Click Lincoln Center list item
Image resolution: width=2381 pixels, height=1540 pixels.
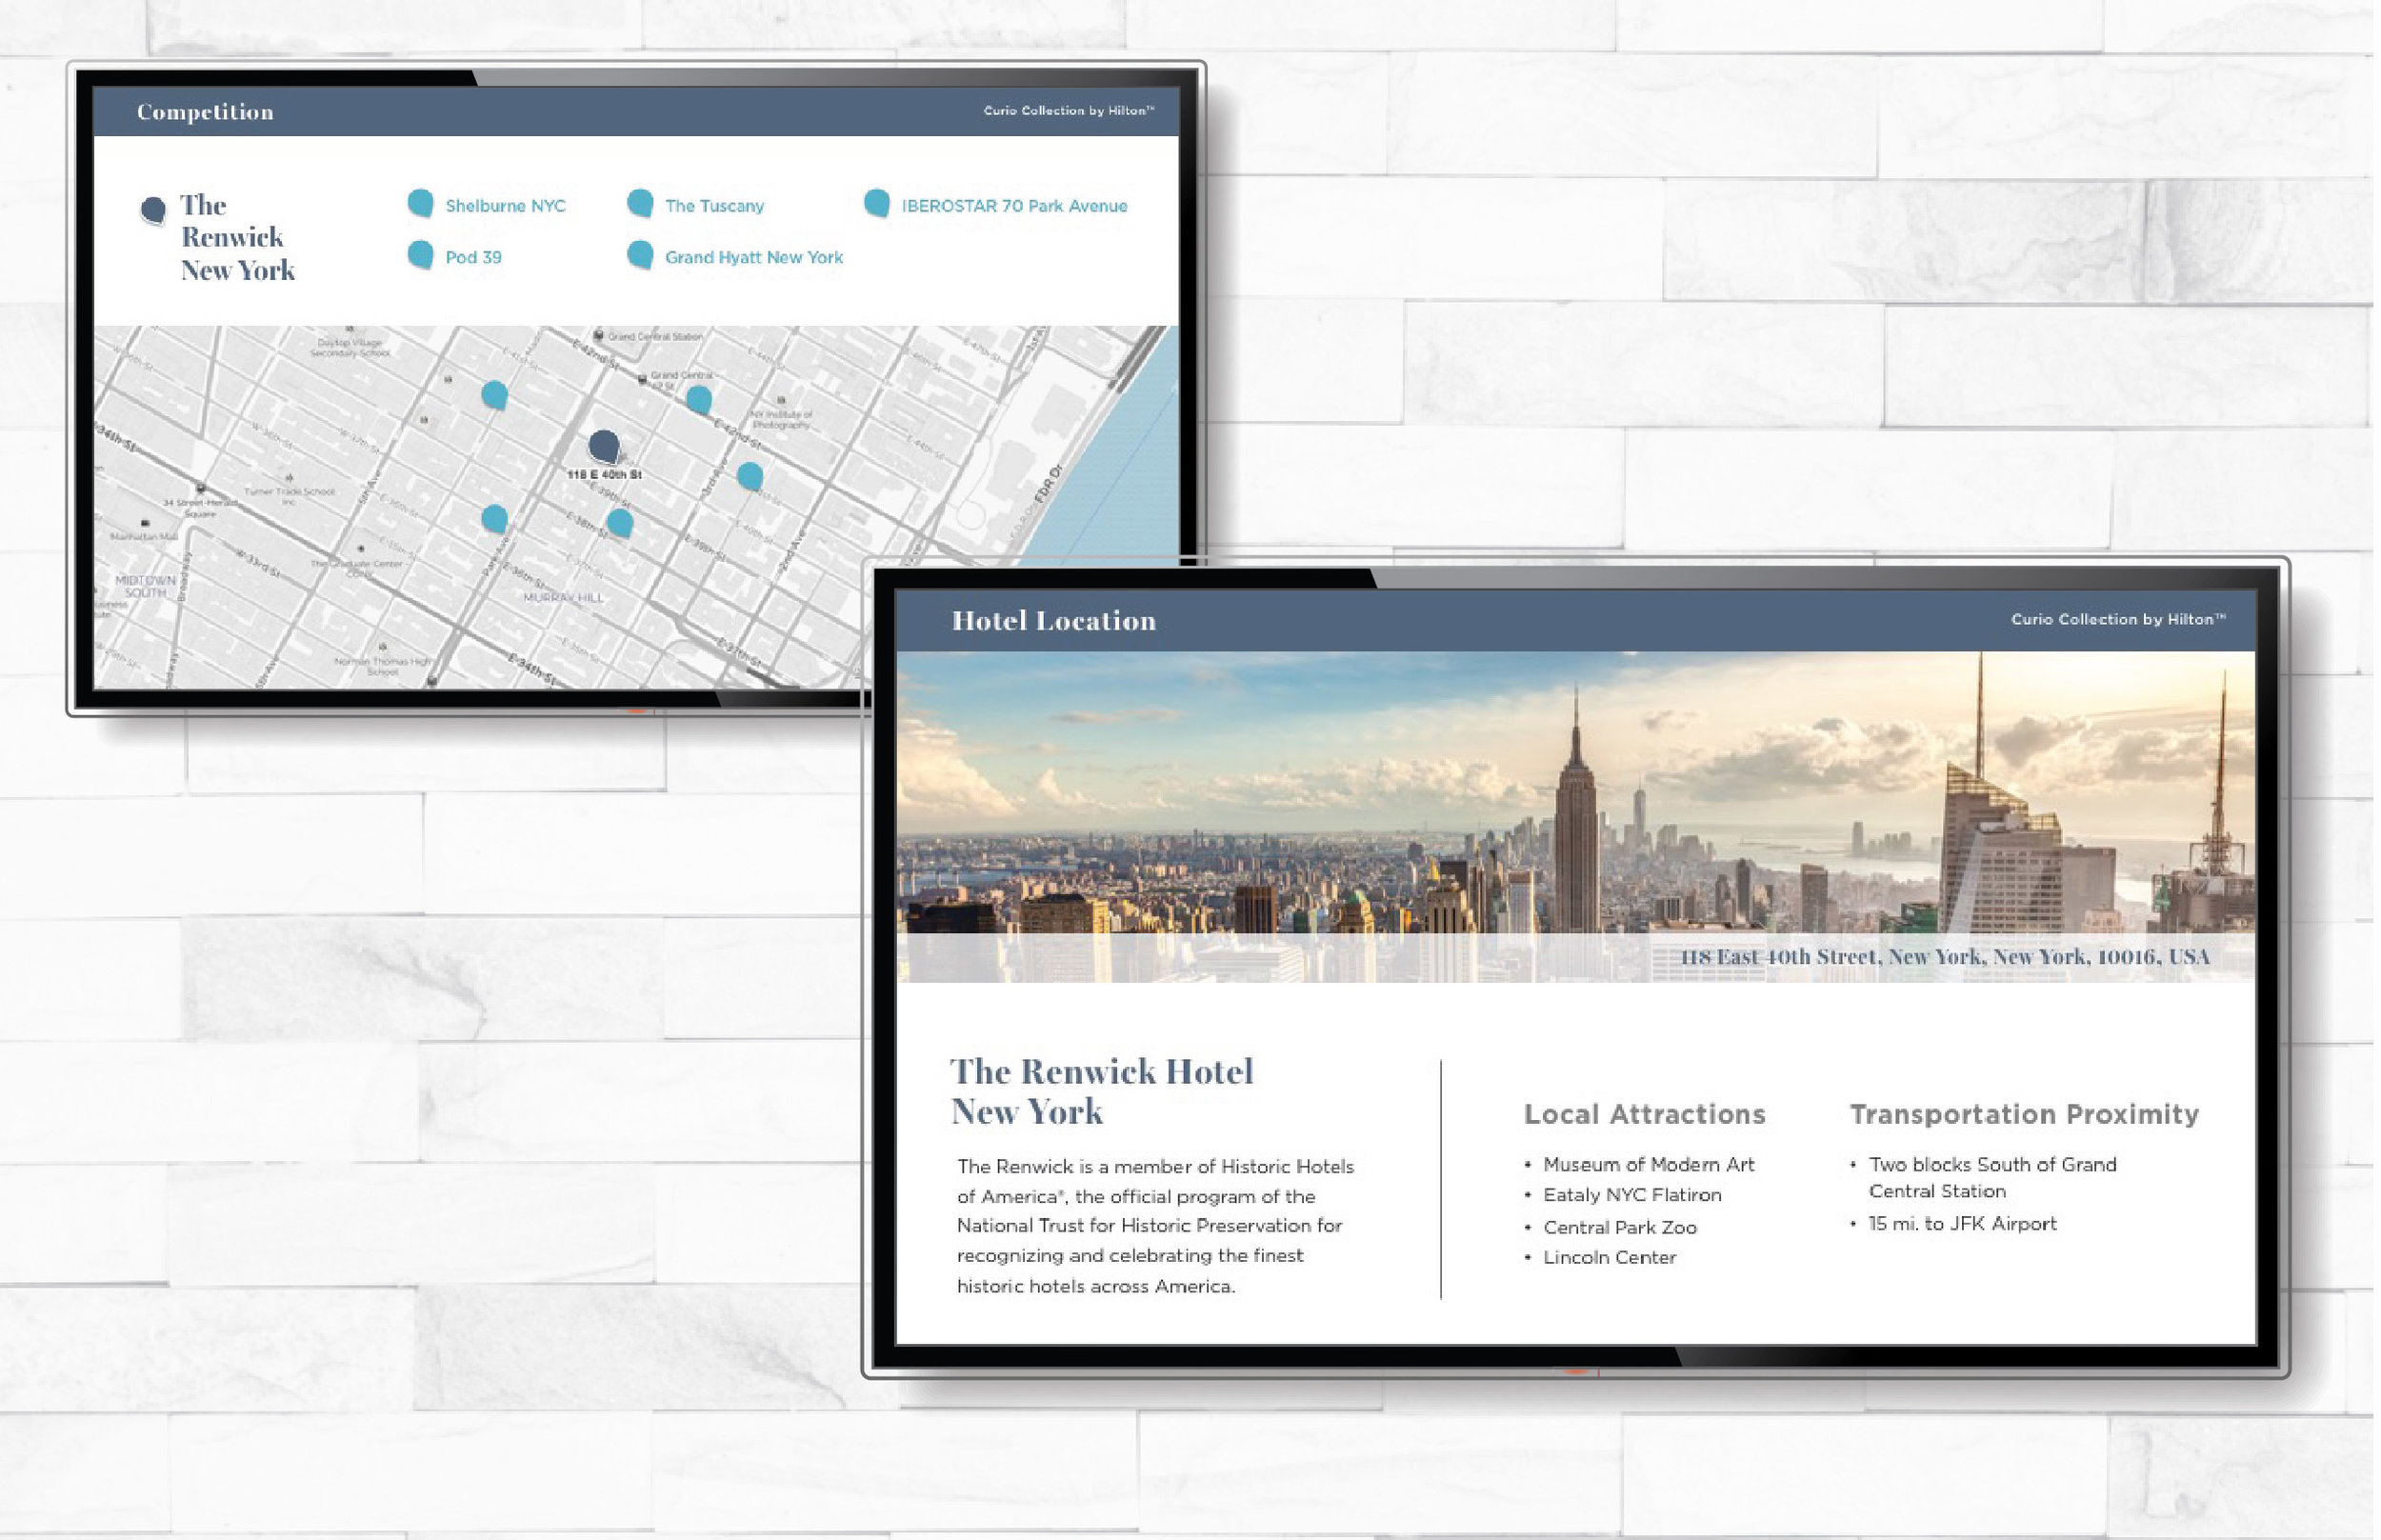(1609, 1257)
